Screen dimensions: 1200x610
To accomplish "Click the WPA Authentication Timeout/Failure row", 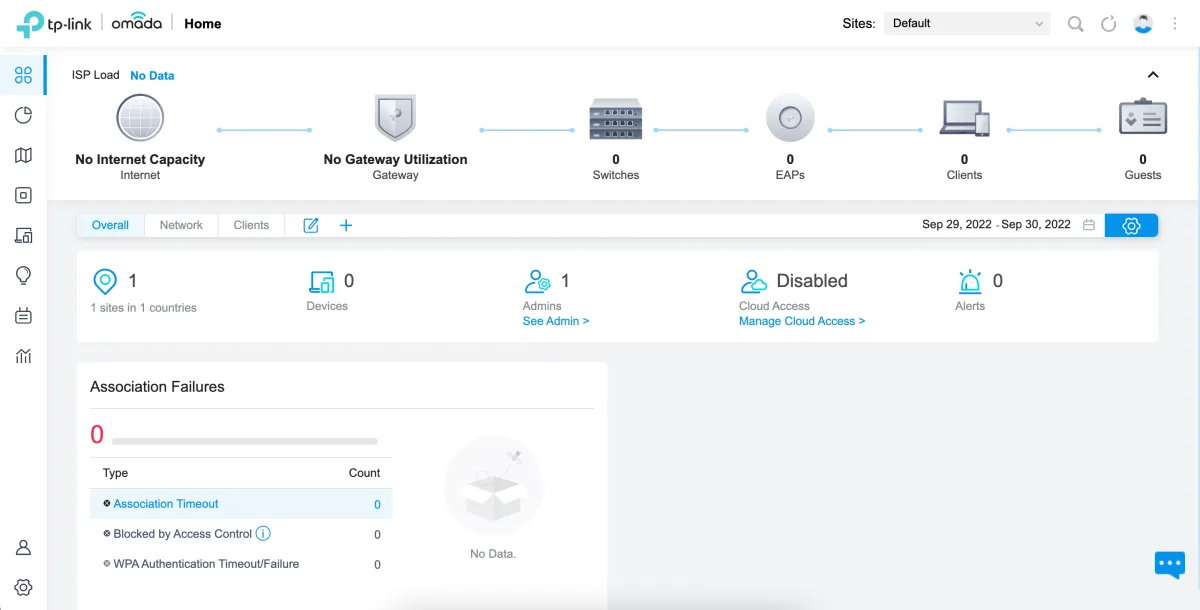I will [241, 564].
